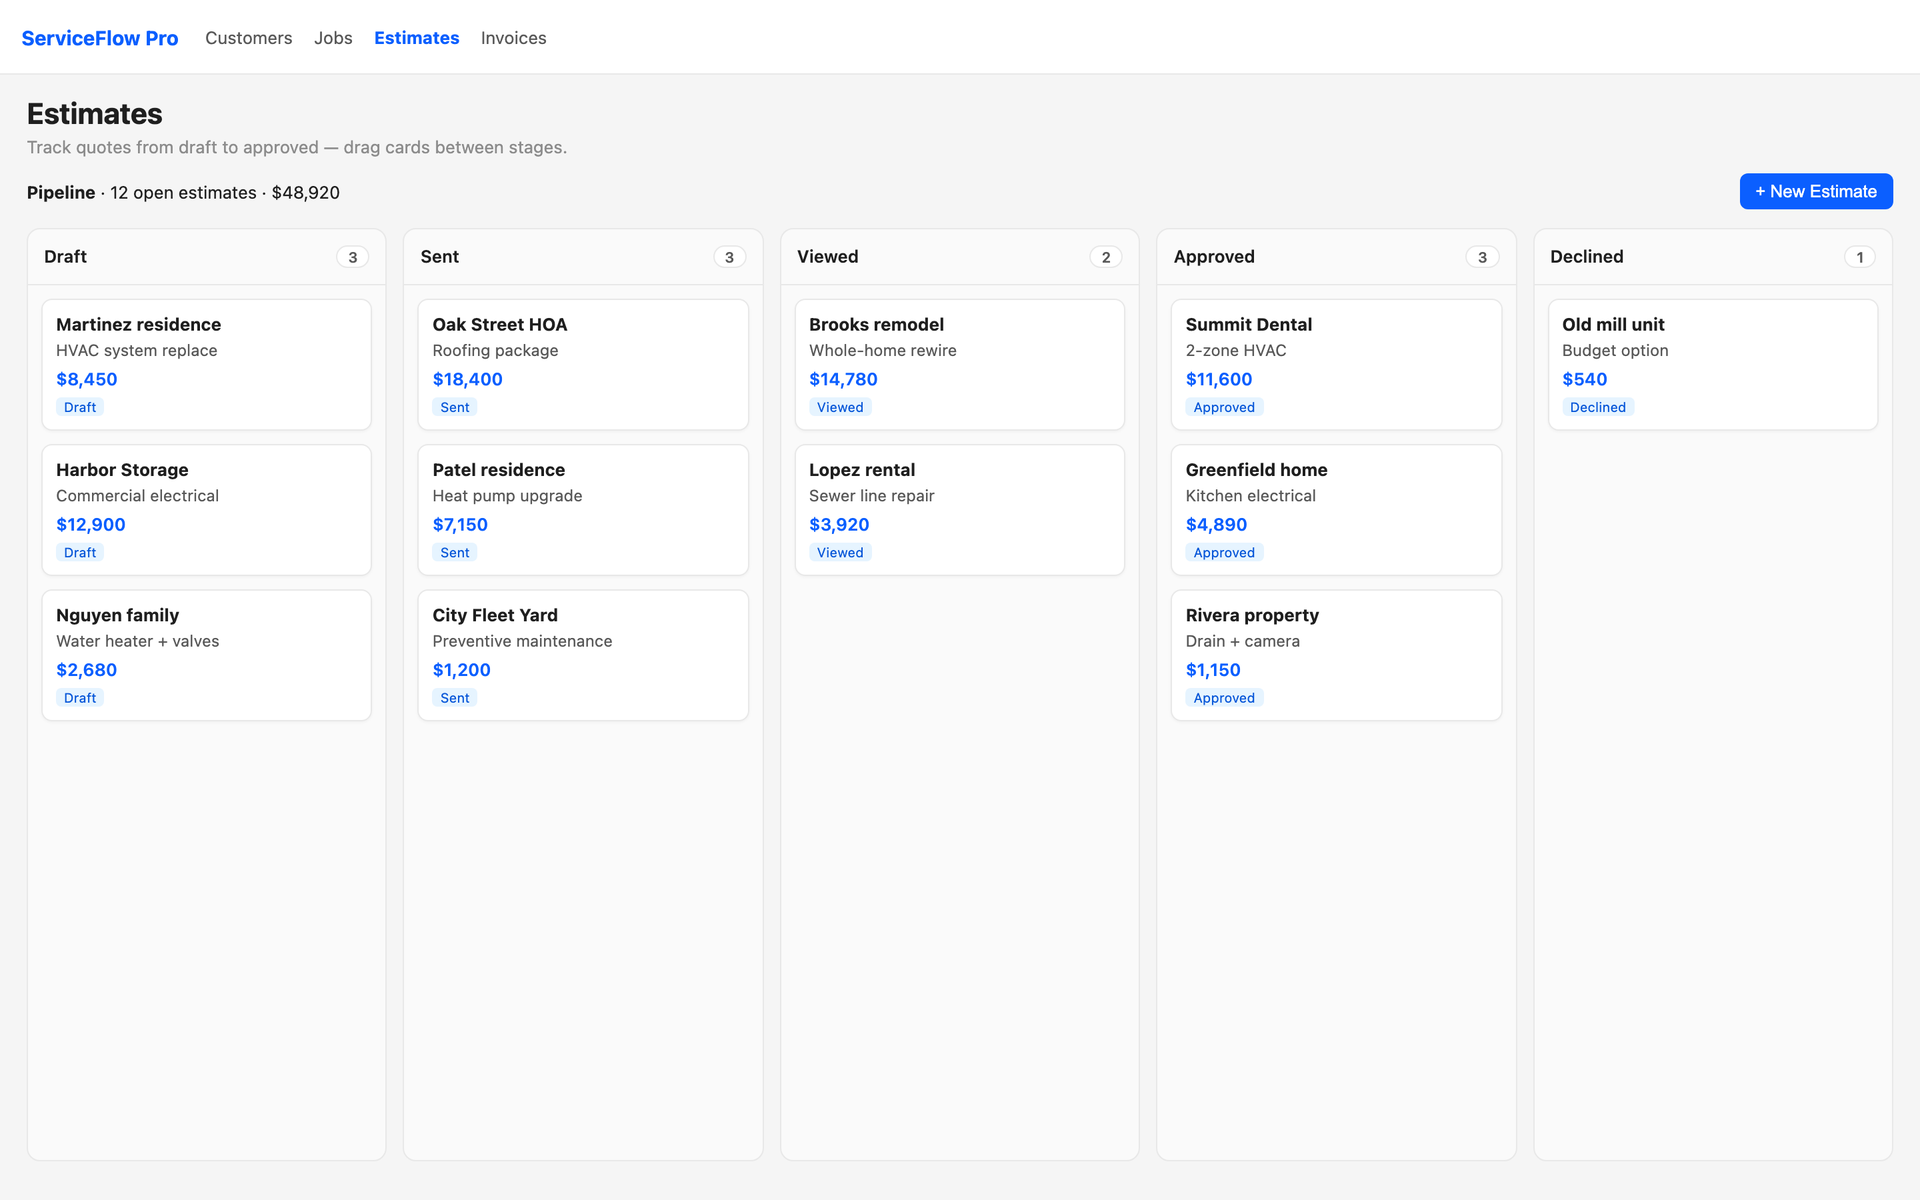Open the ServiceFlow Pro home logo

[x=100, y=38]
